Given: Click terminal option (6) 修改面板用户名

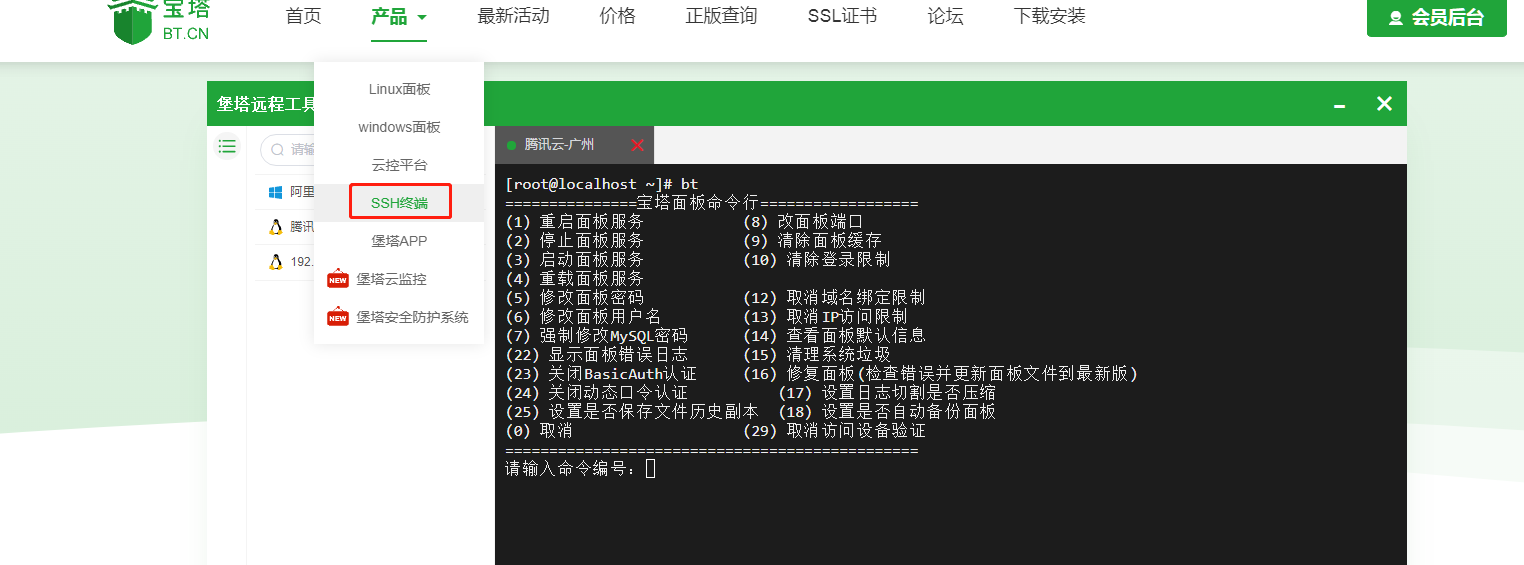Looking at the screenshot, I should pyautogui.click(x=584, y=317).
